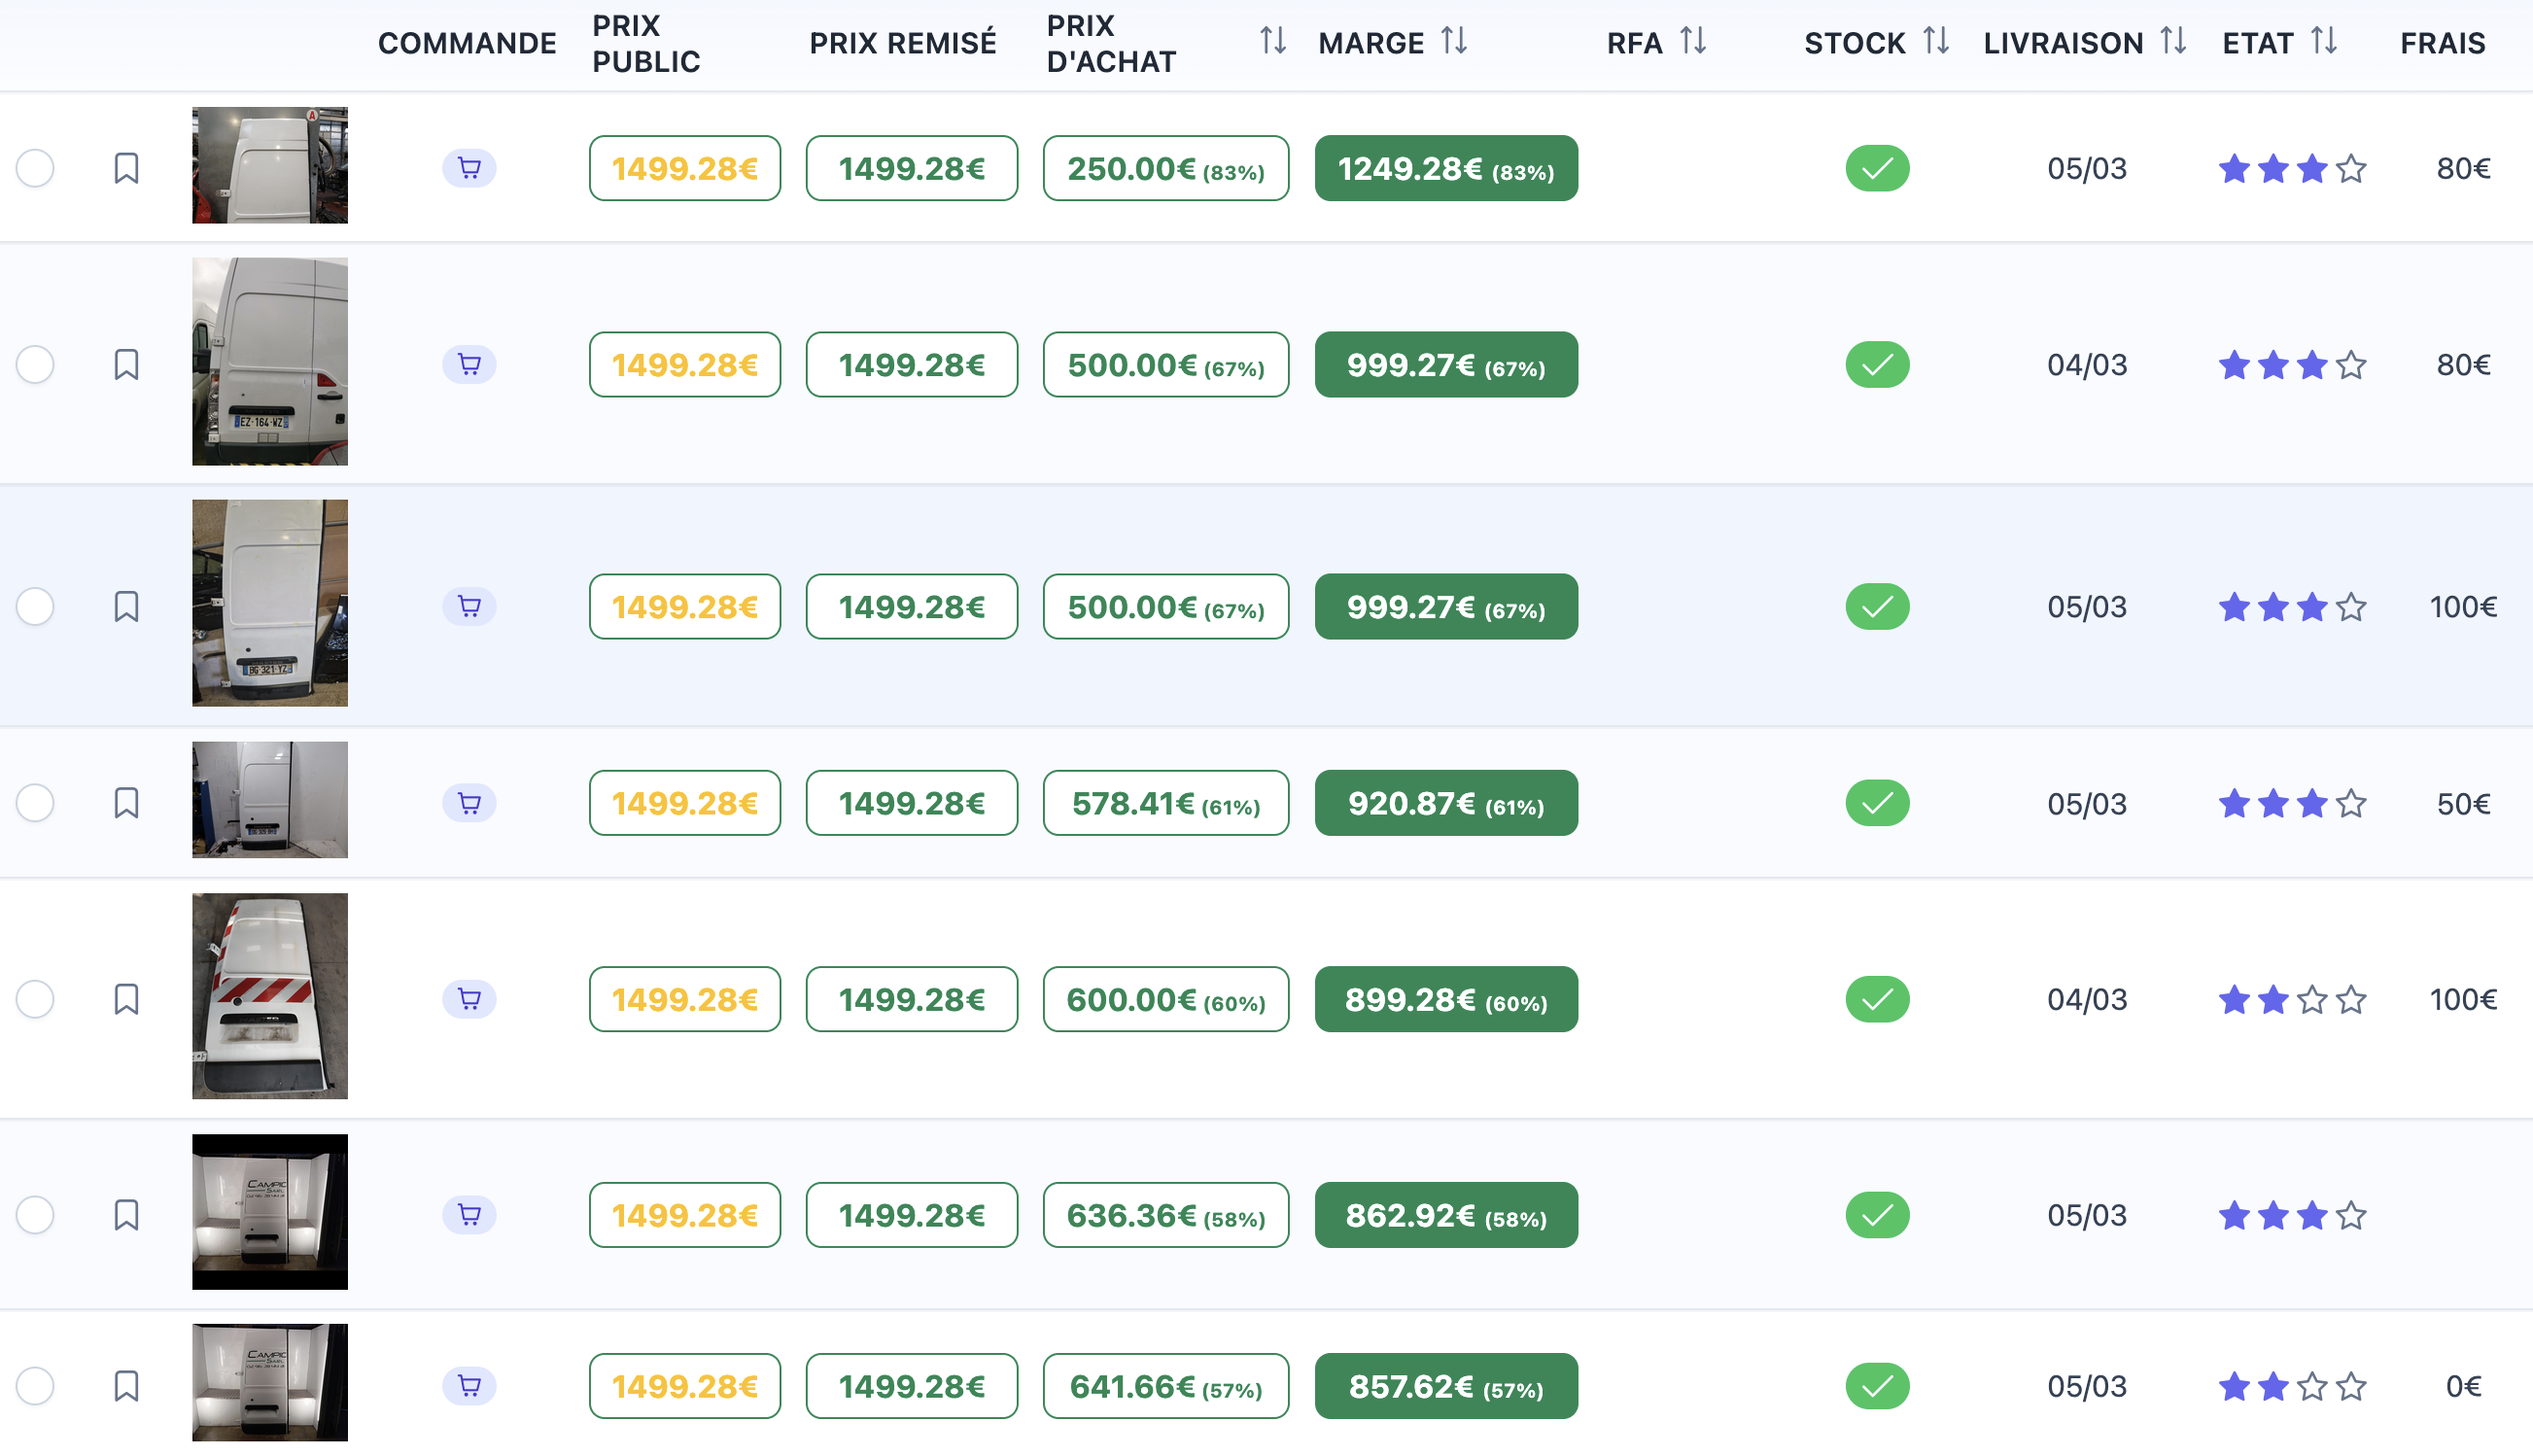The image size is (2533, 1456).
Task: Click the 1249.28€ (83%) margin badge
Action: 1445,168
